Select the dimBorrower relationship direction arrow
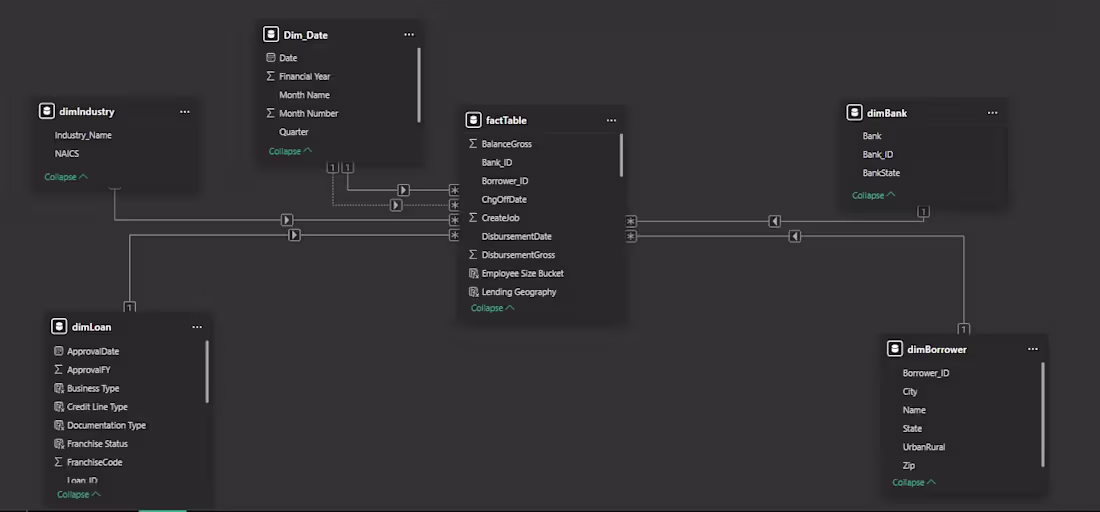The width and height of the screenshot is (1100, 512). coord(794,236)
